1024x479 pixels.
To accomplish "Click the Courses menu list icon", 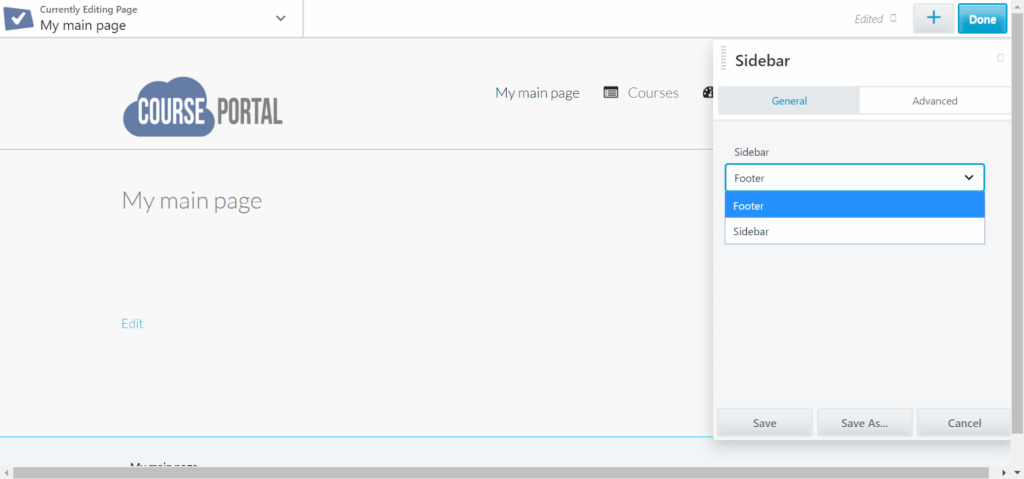I will [x=611, y=93].
